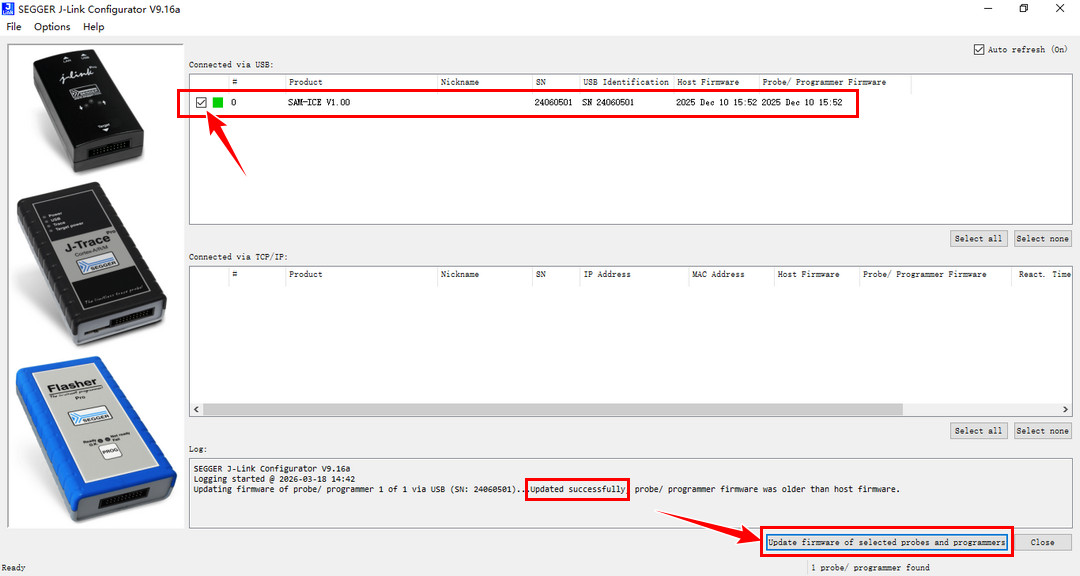Toggle the SAM-ICE V1.00 probe checkbox
Image resolution: width=1080 pixels, height=576 pixels.
[x=201, y=103]
